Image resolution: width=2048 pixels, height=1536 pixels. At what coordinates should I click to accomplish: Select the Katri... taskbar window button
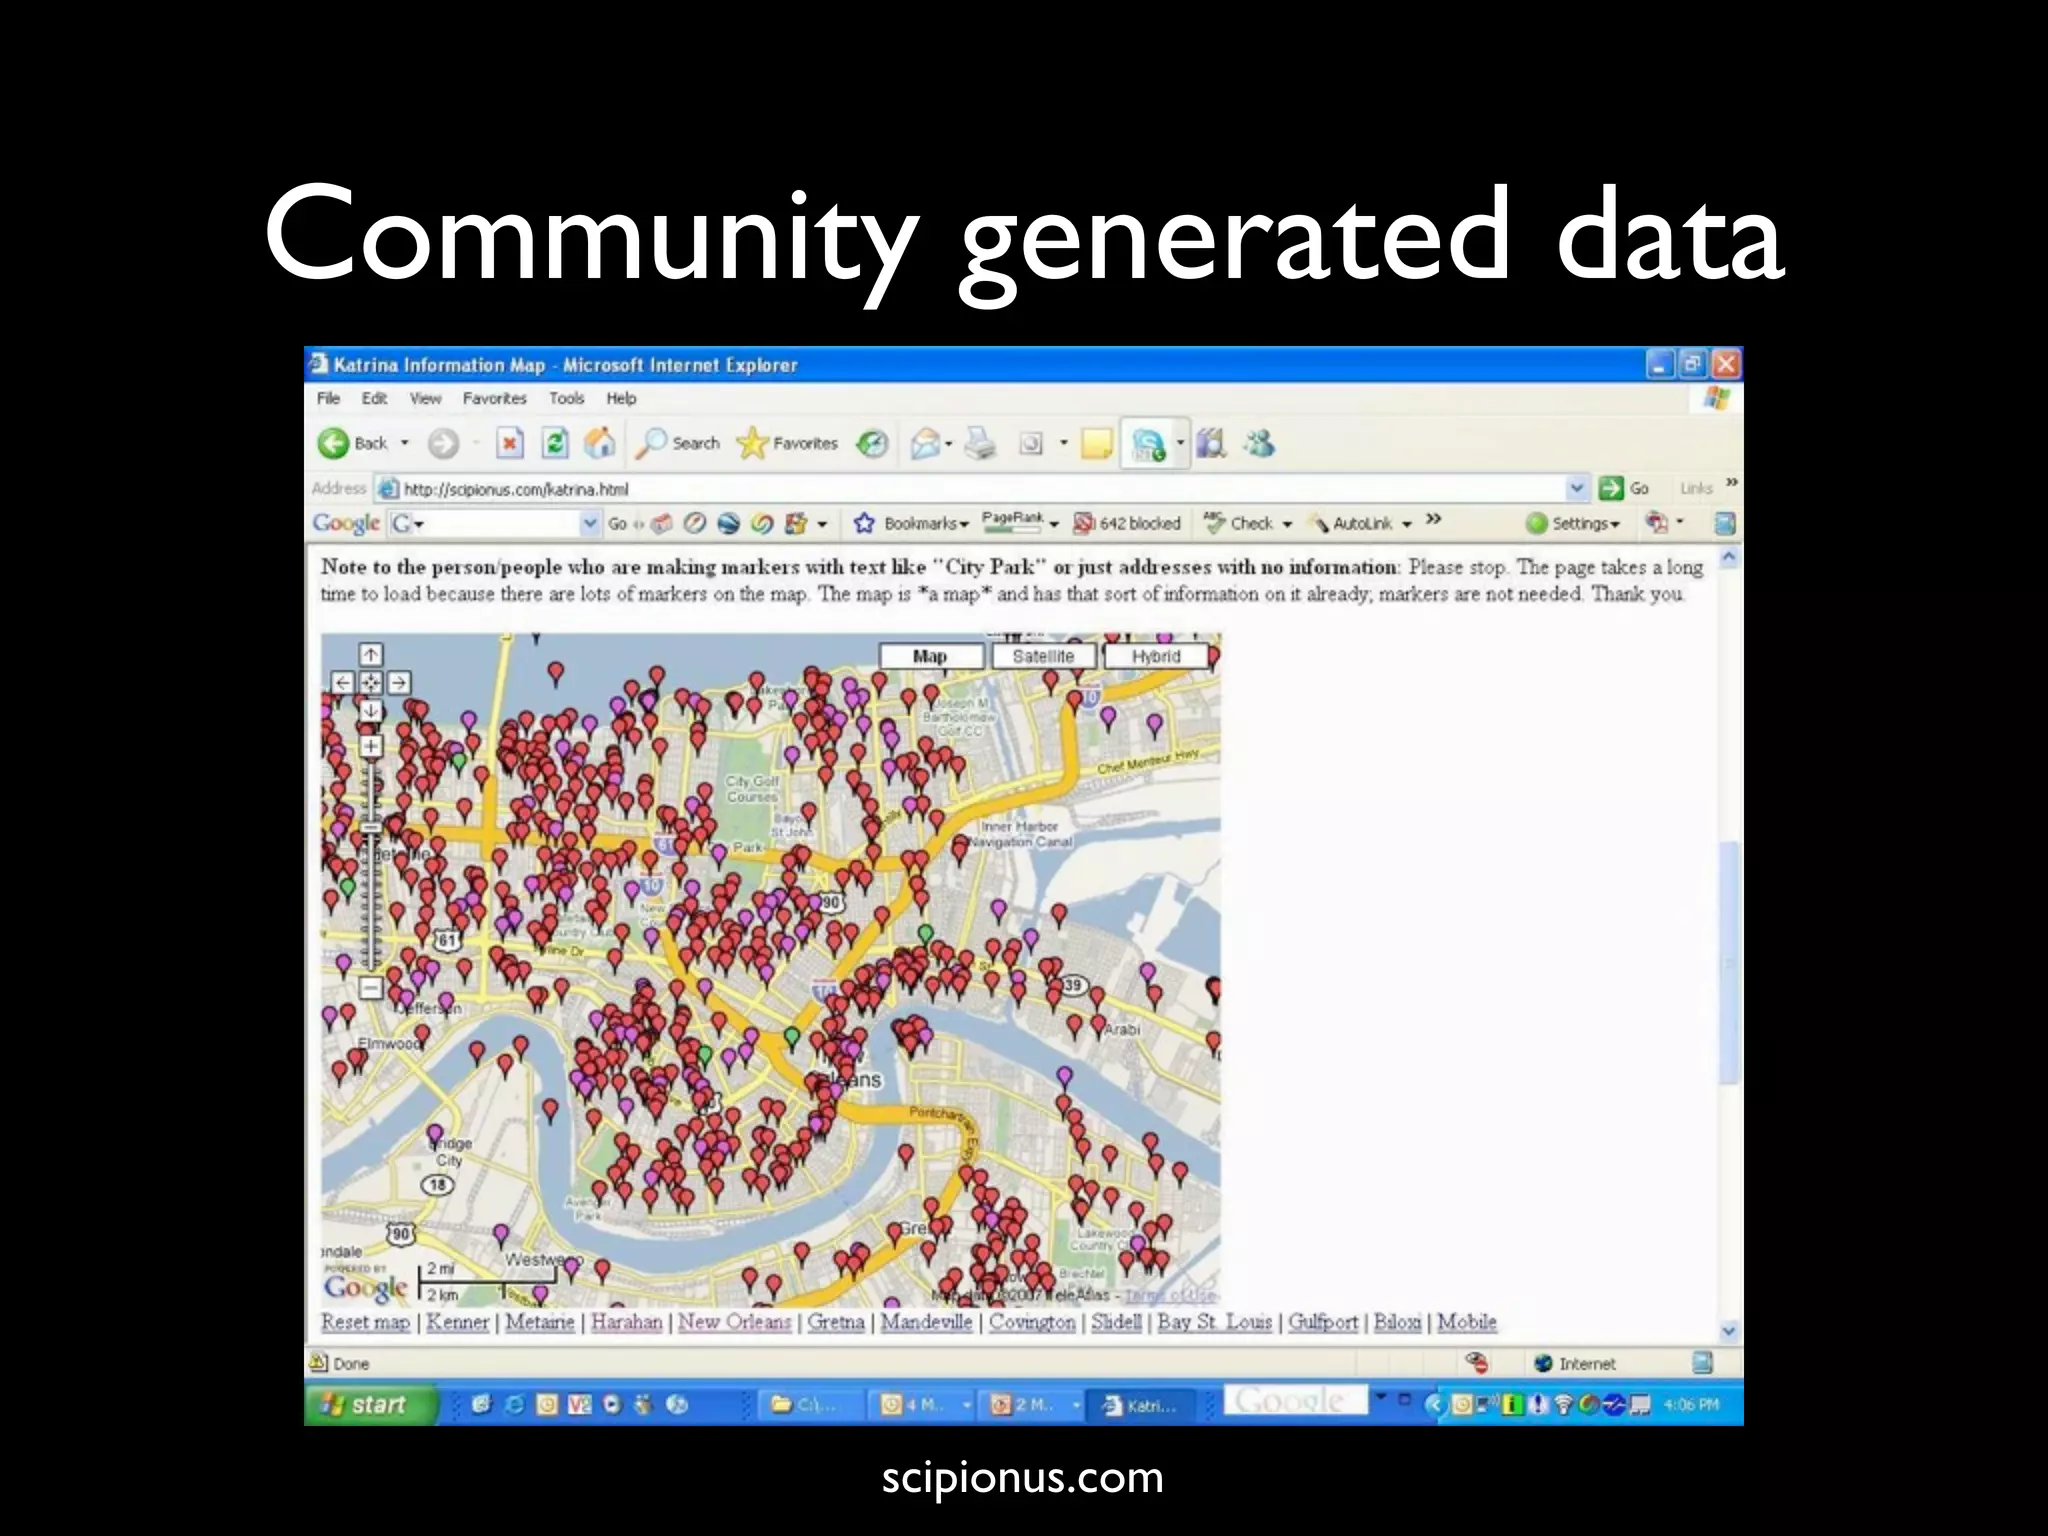pyautogui.click(x=1140, y=1406)
